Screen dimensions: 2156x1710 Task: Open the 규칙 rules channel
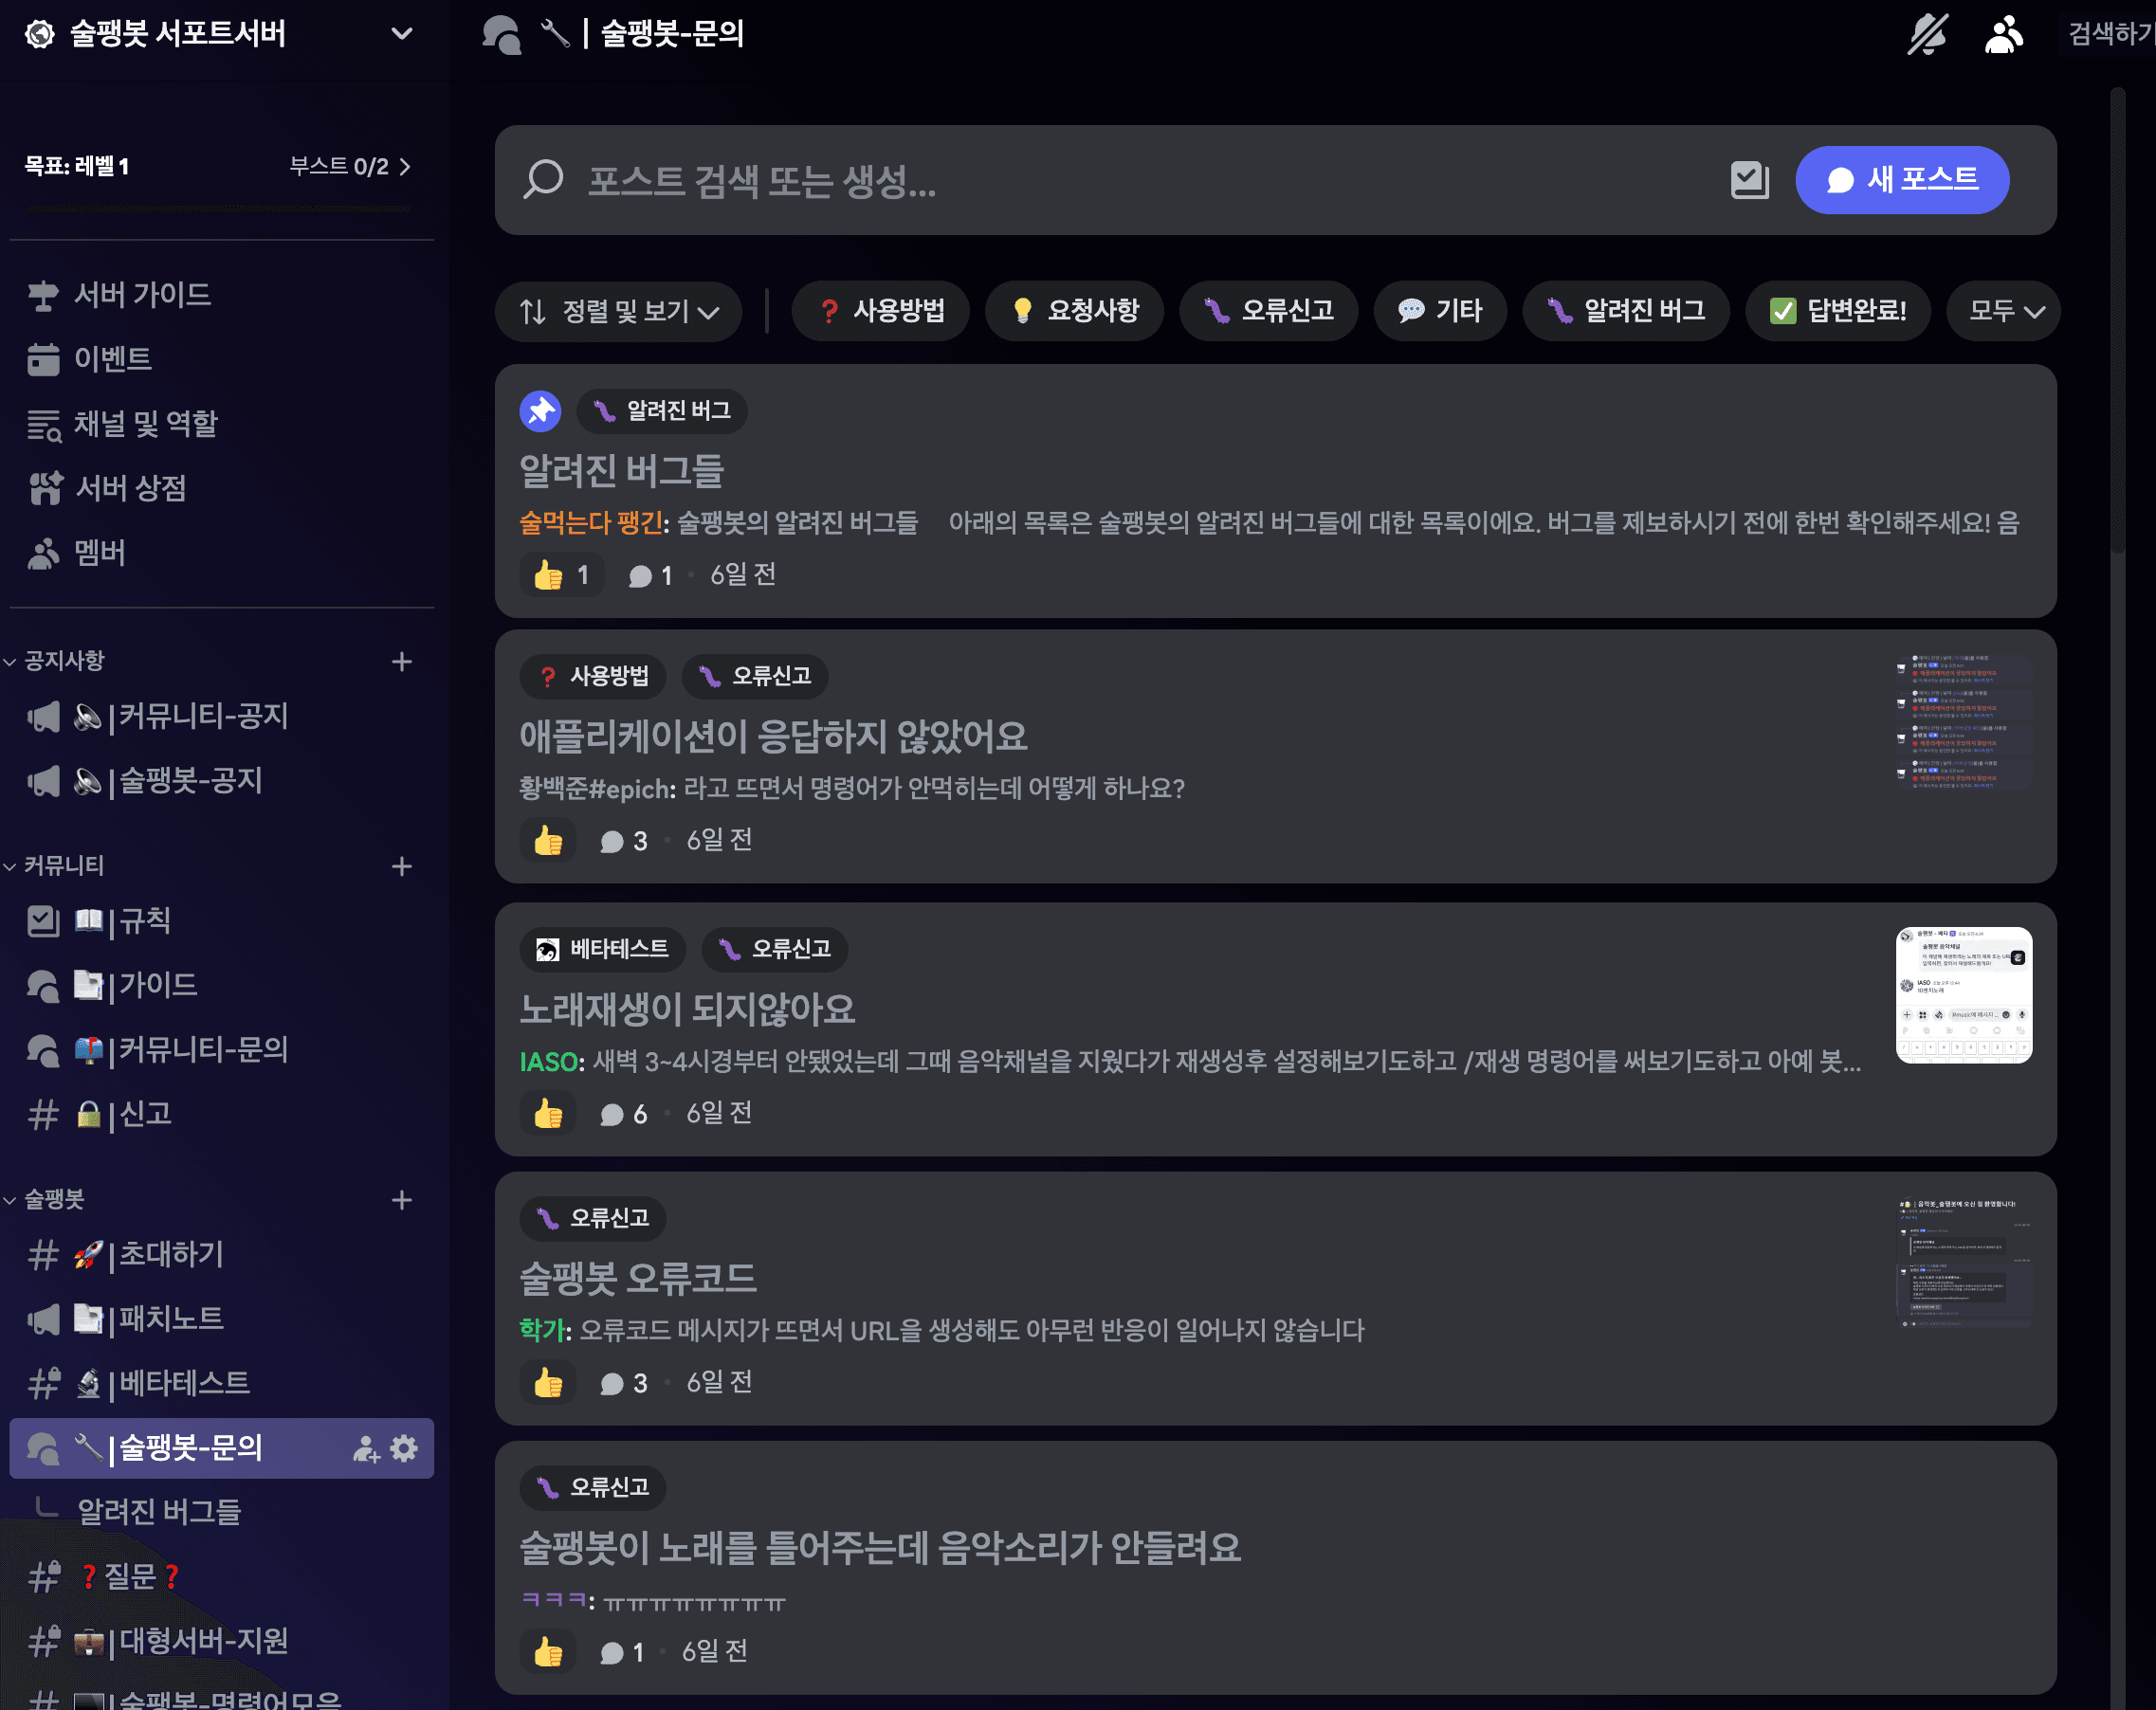pos(220,921)
